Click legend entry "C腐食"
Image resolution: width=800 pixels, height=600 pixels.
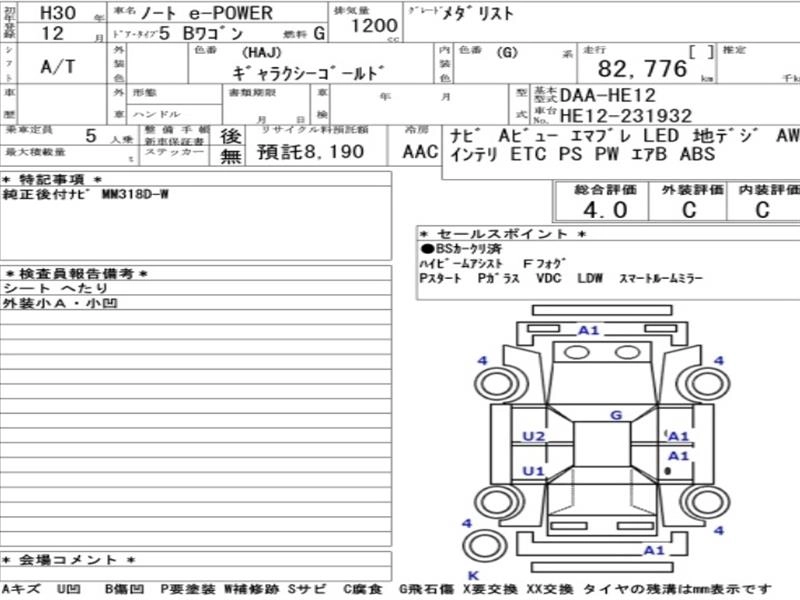click(362, 589)
